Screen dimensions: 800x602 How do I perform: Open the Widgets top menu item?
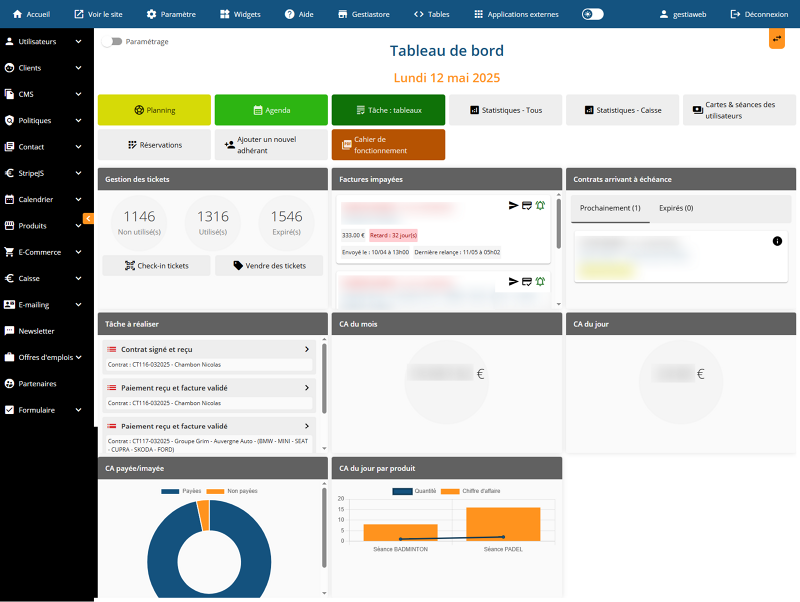tap(240, 14)
